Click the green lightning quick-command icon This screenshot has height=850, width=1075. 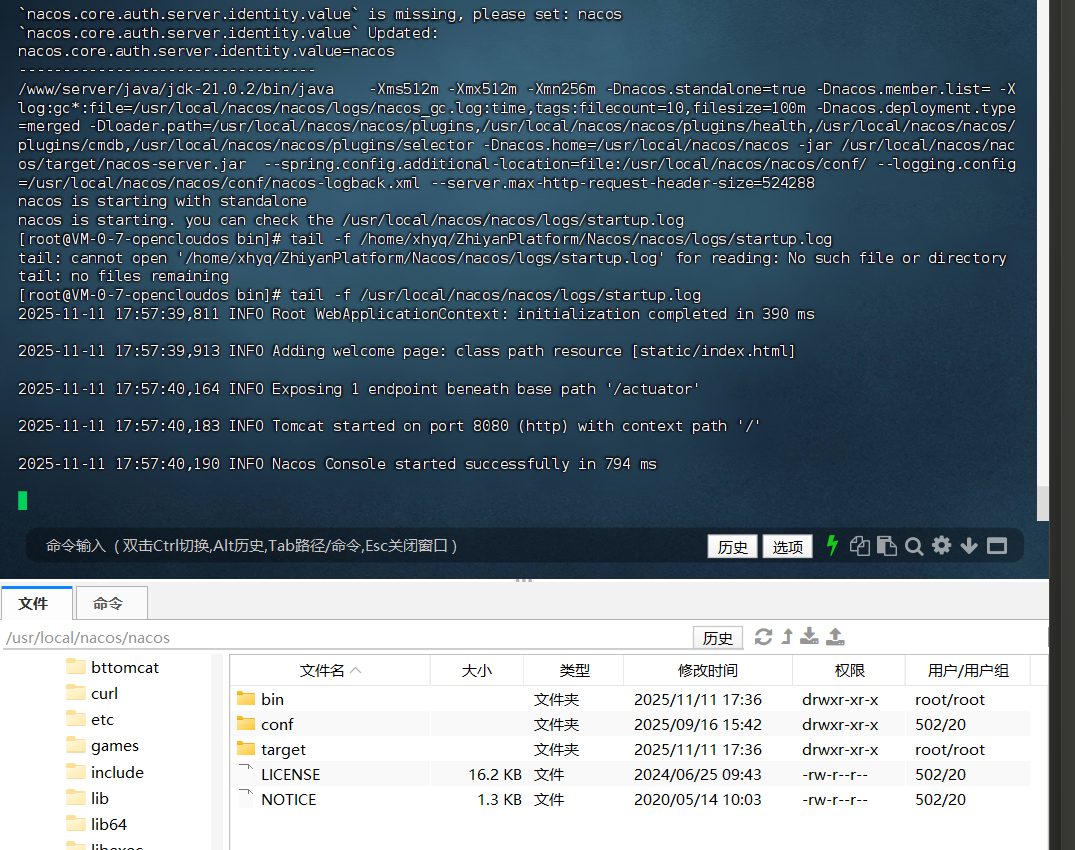pos(832,546)
